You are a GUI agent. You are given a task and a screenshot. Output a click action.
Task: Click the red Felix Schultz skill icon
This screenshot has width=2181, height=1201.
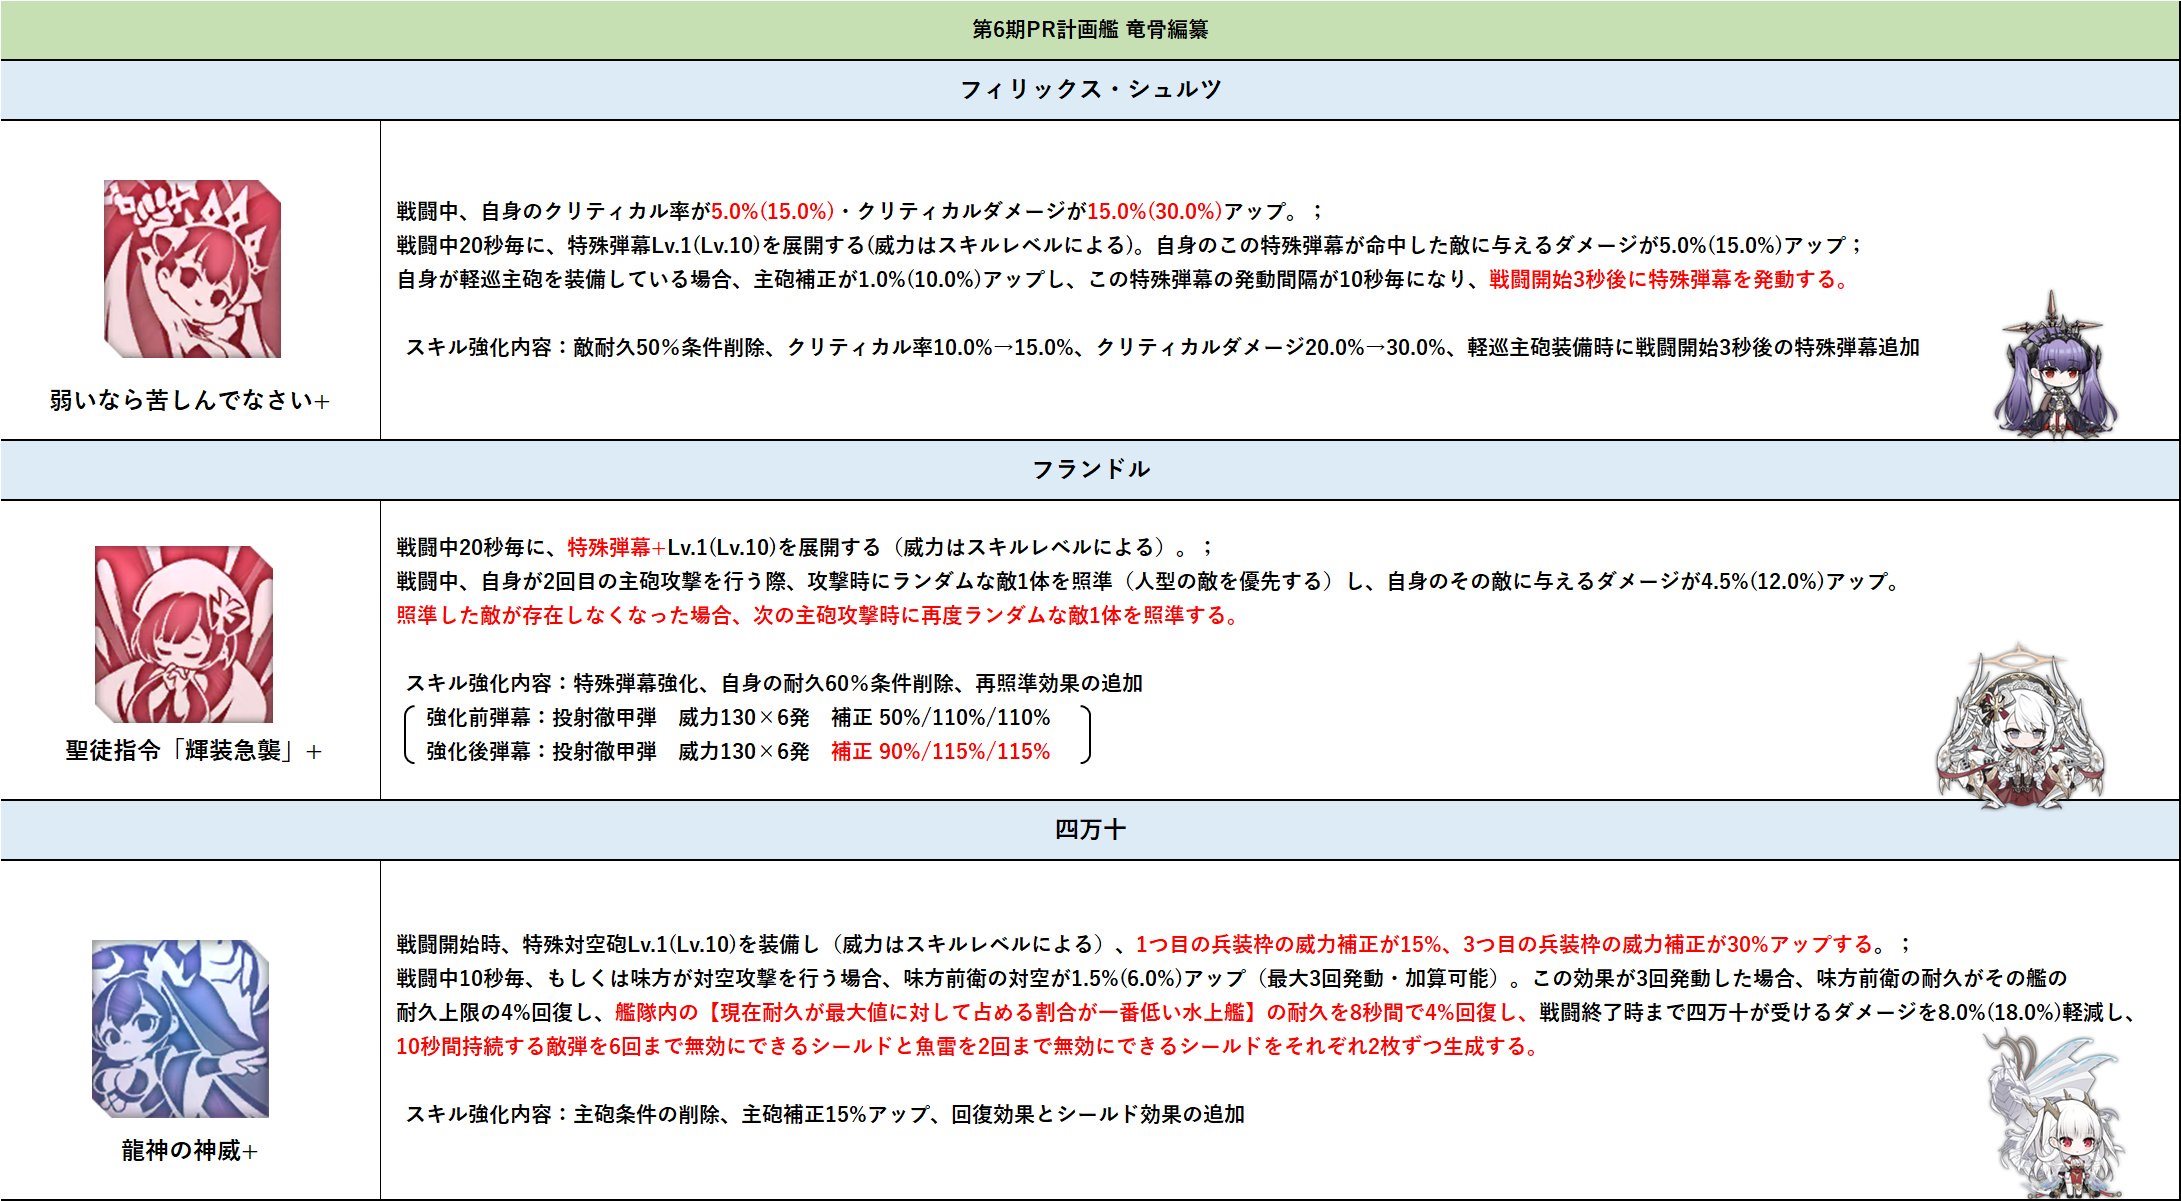[192, 269]
